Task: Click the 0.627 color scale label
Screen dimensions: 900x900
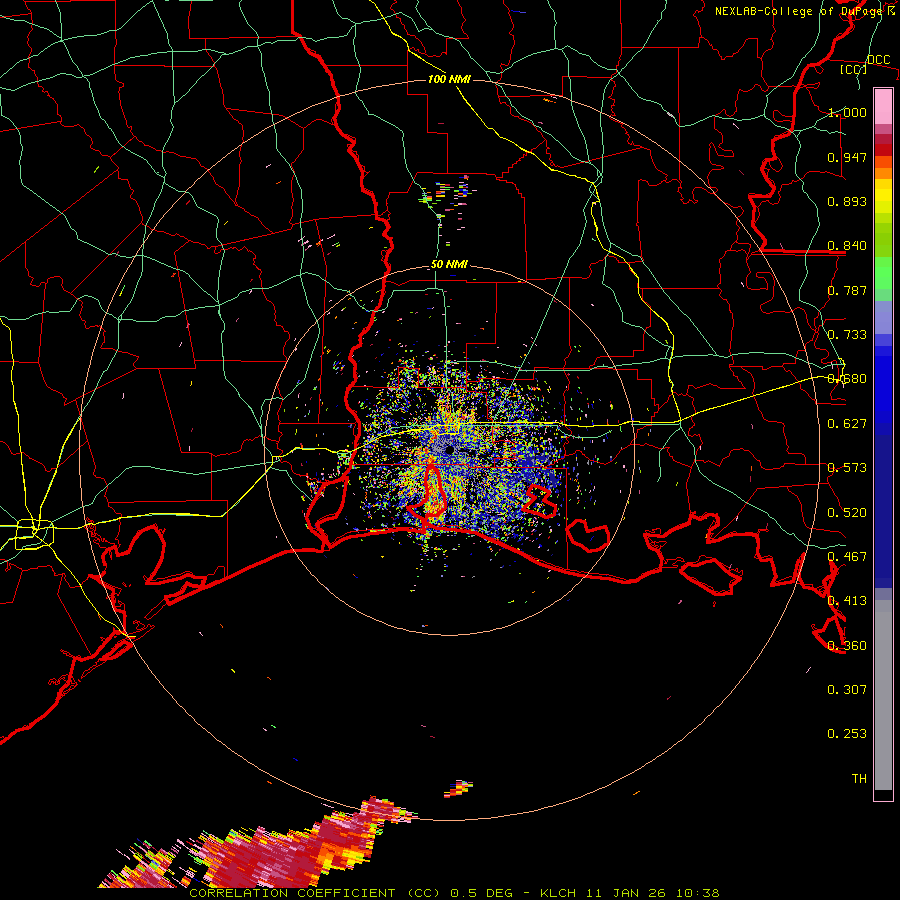Action: pyautogui.click(x=847, y=424)
